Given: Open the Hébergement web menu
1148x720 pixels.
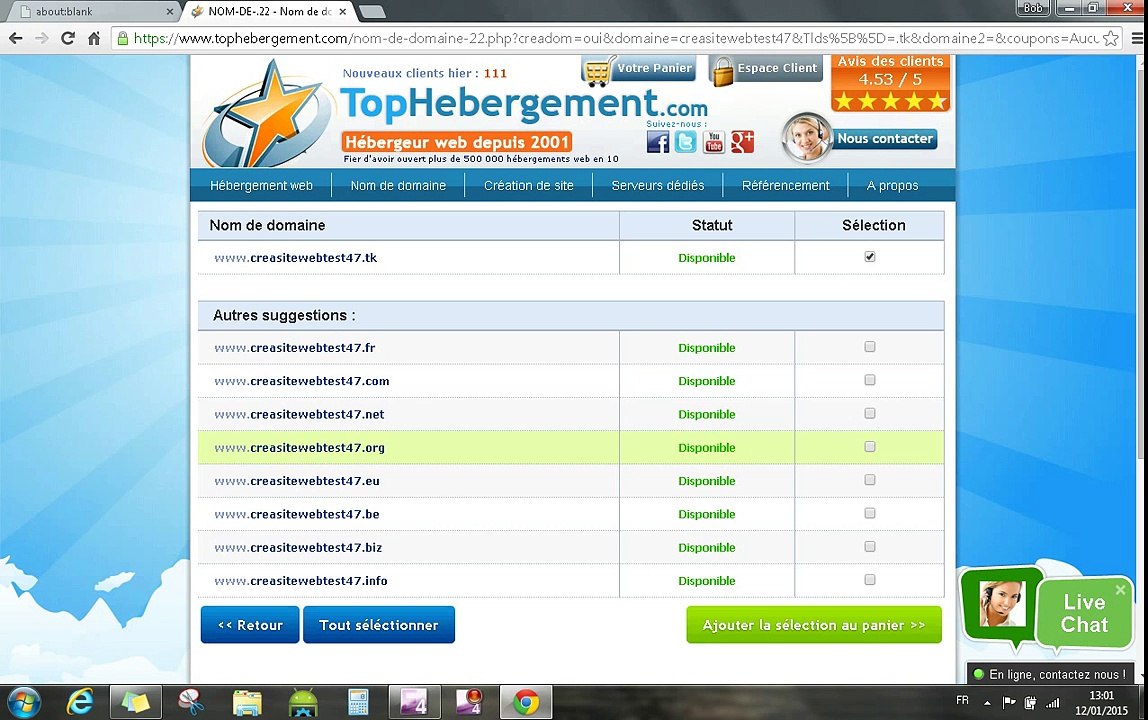Looking at the screenshot, I should pyautogui.click(x=261, y=185).
